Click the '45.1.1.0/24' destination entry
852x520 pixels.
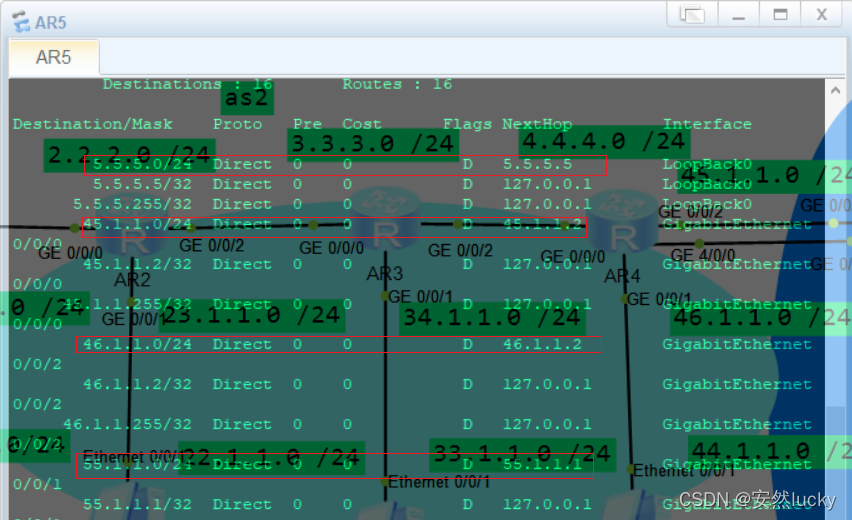pyautogui.click(x=137, y=224)
